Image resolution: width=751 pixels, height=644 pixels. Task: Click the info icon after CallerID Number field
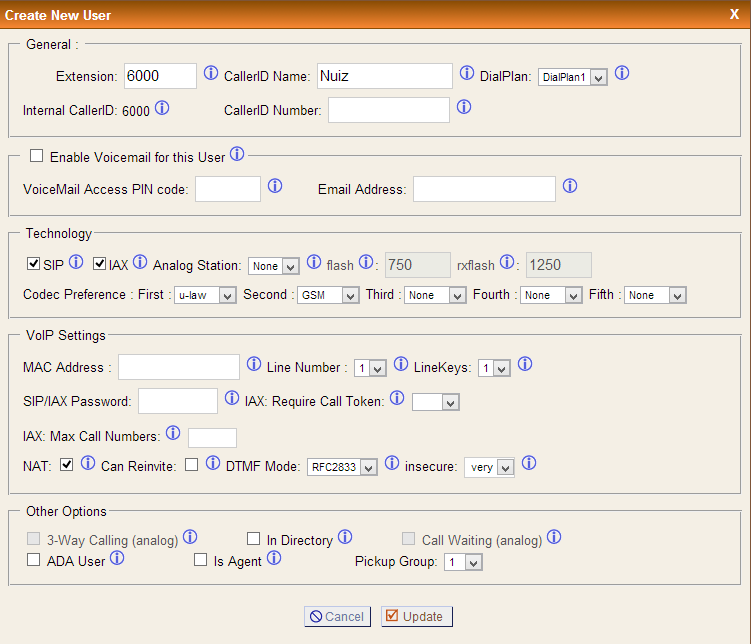464,107
